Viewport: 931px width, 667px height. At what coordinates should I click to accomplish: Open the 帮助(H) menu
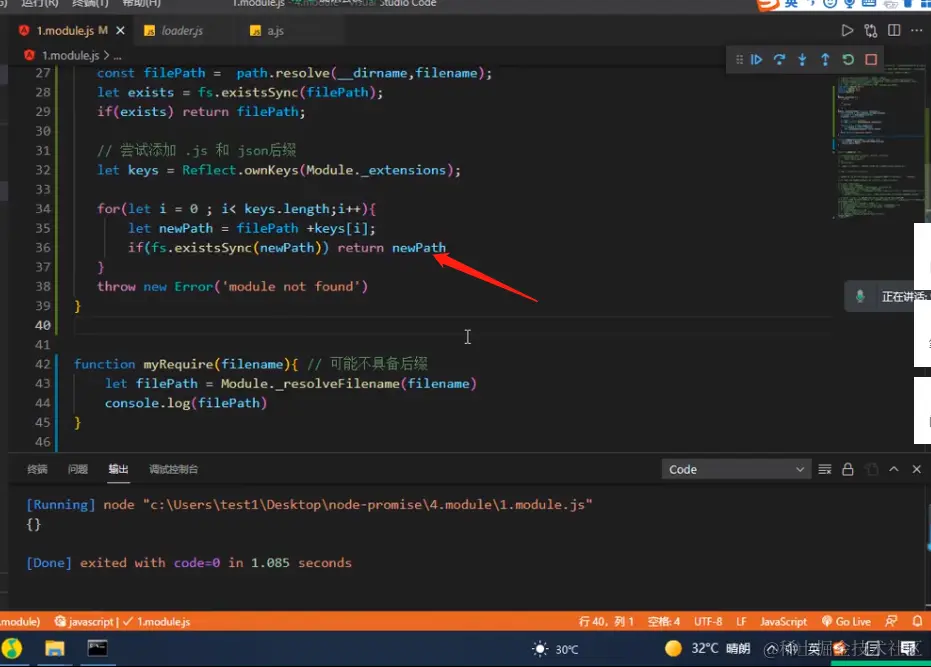141,3
